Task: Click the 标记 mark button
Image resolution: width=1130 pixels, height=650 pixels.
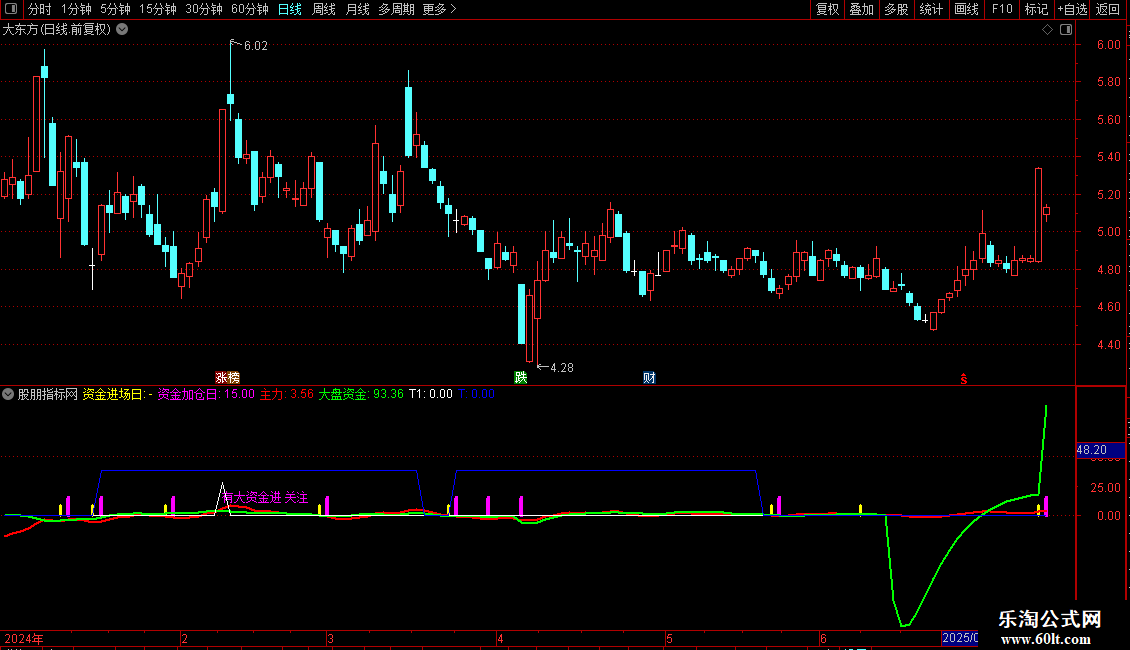Action: click(1036, 9)
